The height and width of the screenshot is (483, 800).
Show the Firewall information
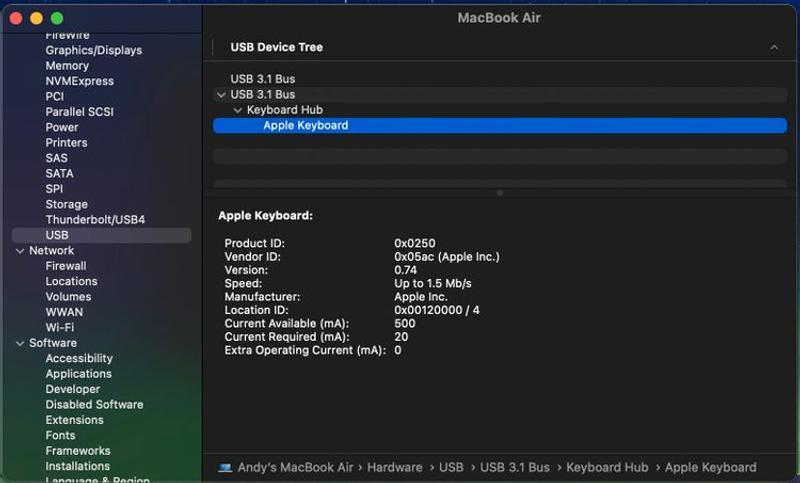click(x=66, y=266)
